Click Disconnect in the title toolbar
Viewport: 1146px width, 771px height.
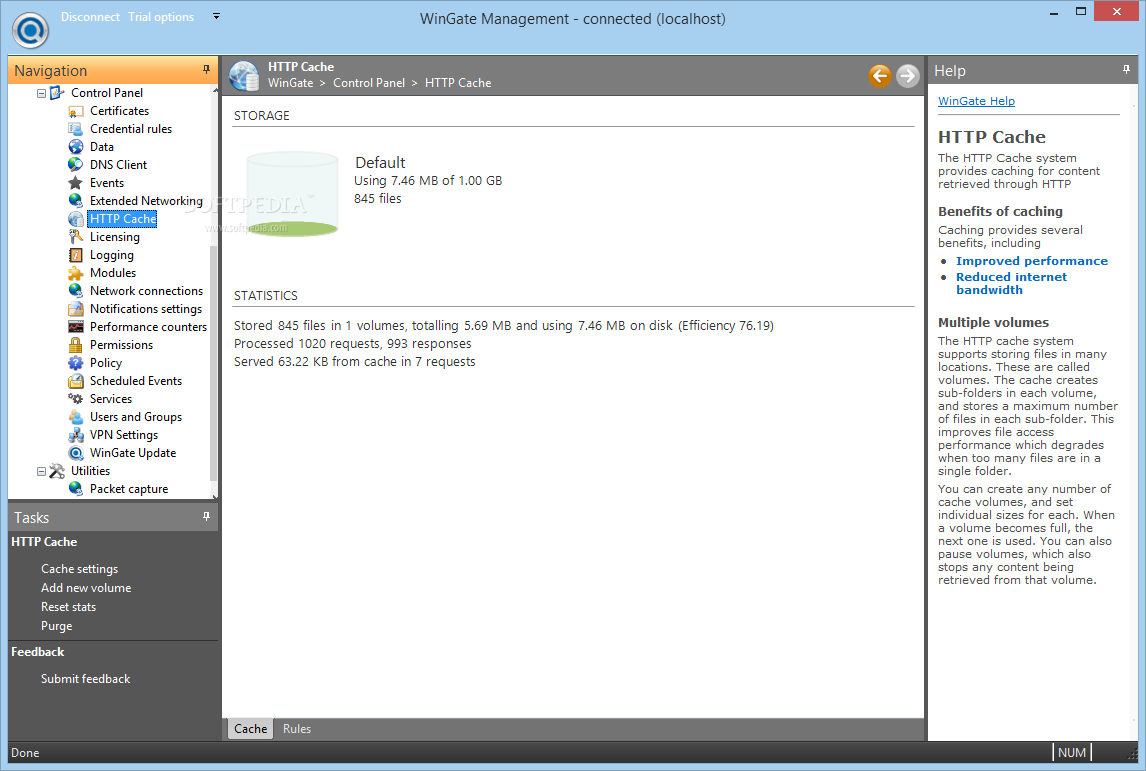(90, 17)
